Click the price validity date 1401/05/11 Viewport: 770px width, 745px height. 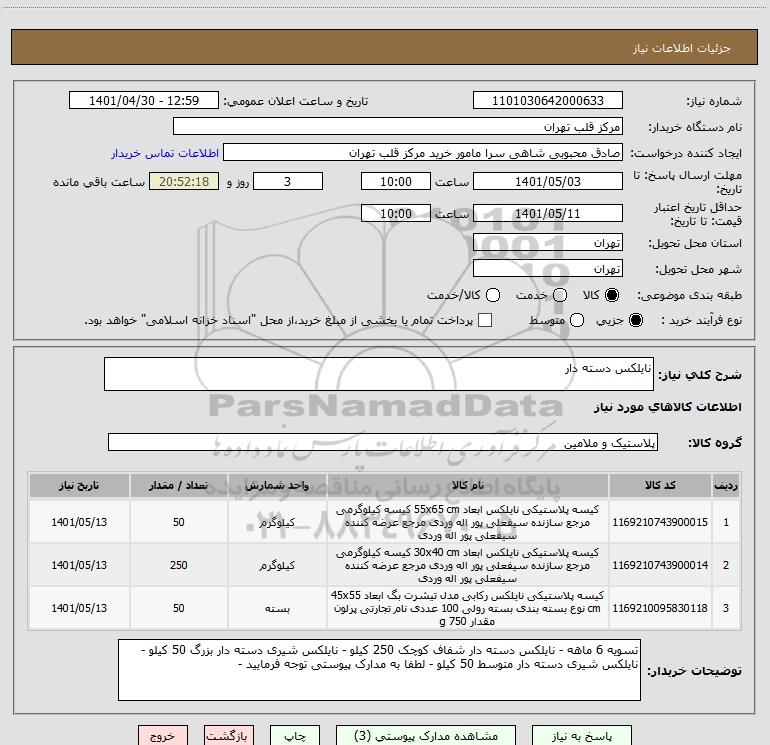click(548, 213)
